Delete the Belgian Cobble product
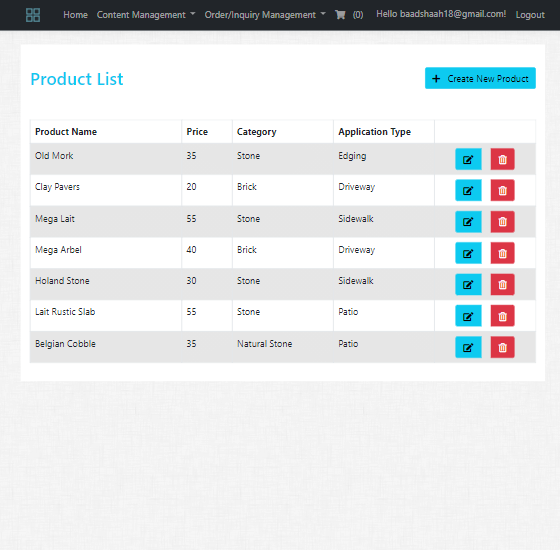 (502, 347)
